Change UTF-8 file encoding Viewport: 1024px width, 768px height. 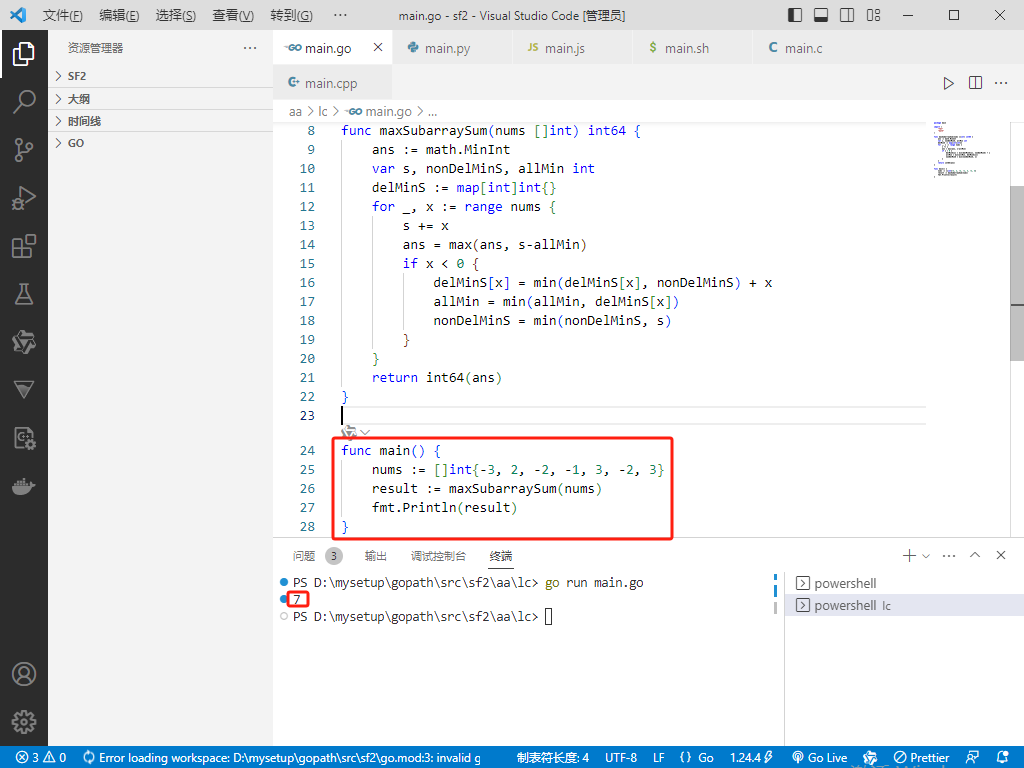pos(620,758)
